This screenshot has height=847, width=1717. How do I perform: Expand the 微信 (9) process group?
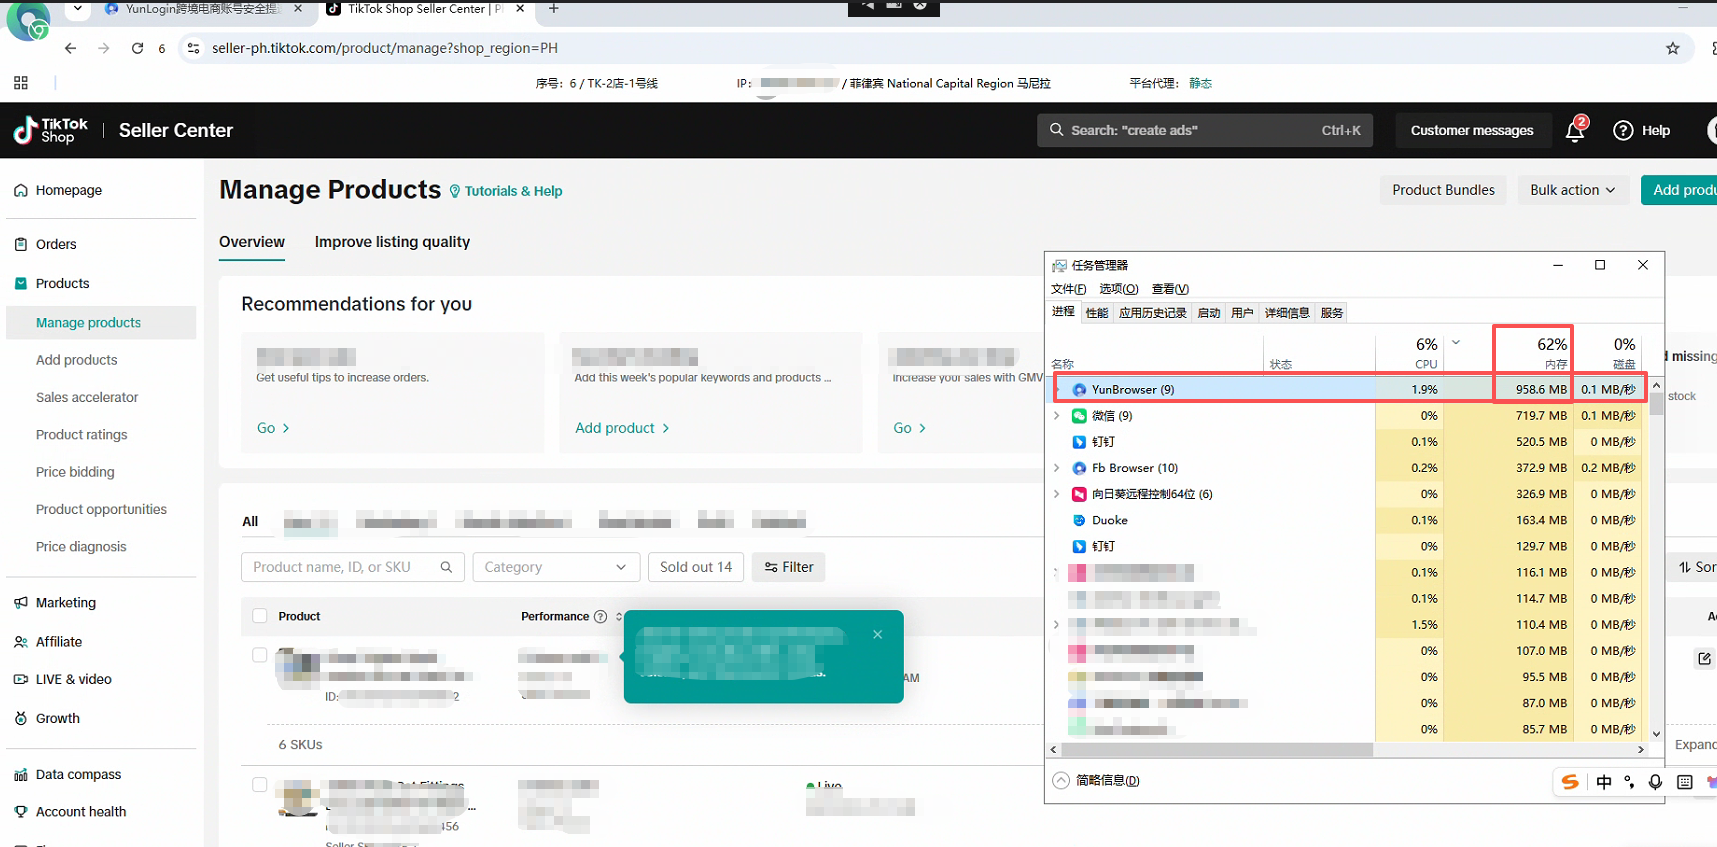click(x=1057, y=416)
